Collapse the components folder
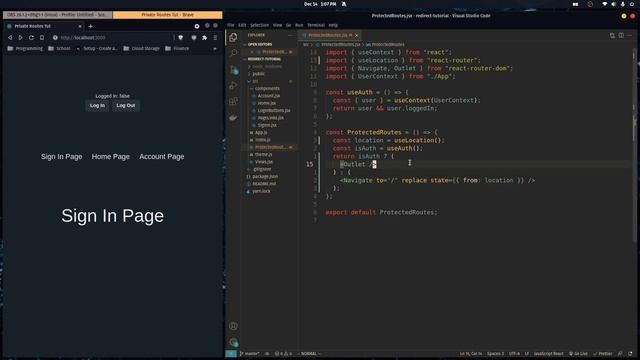 coord(267,89)
